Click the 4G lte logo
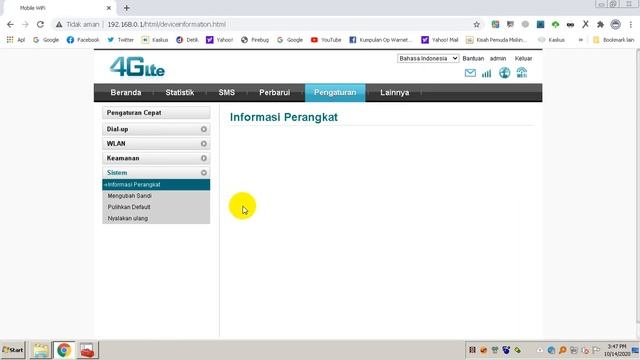The image size is (640, 360). [x=137, y=67]
